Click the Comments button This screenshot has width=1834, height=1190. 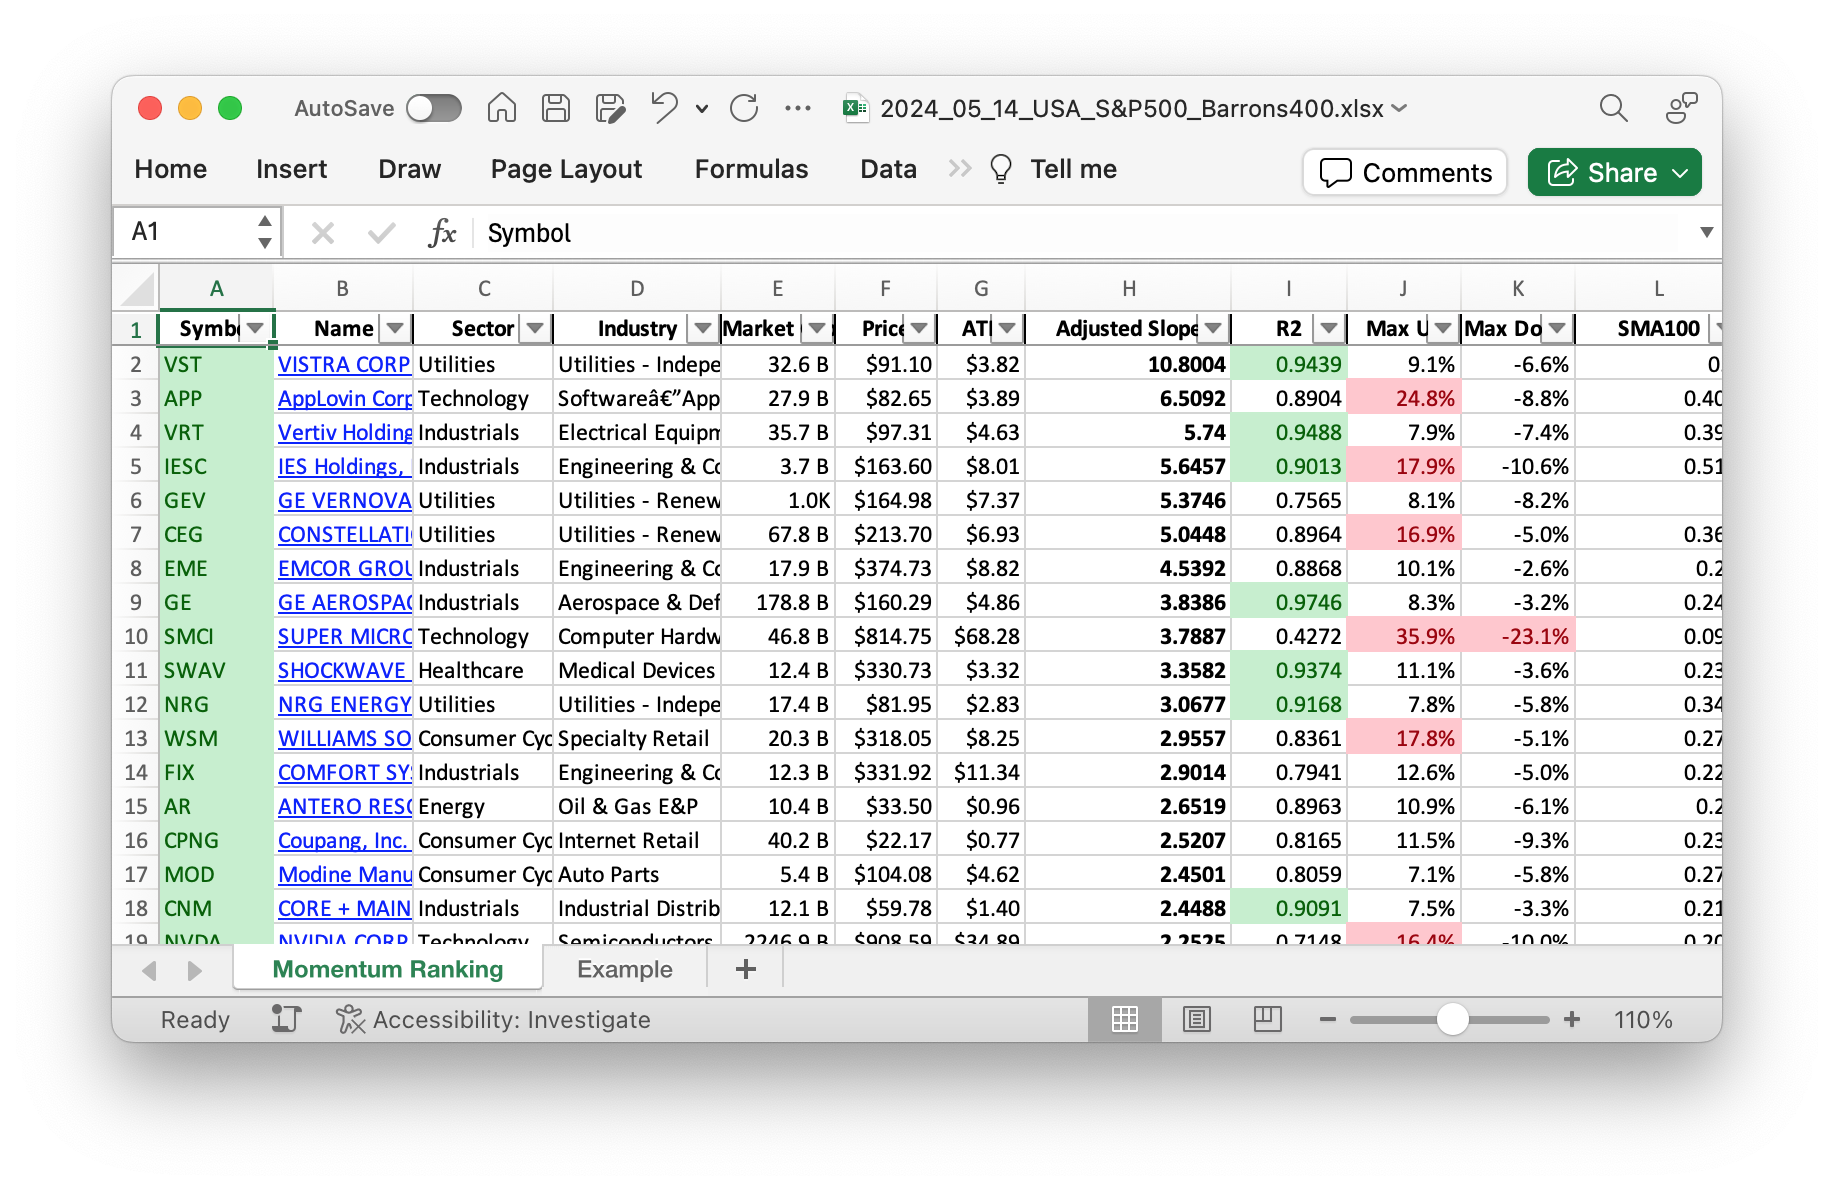coord(1405,172)
